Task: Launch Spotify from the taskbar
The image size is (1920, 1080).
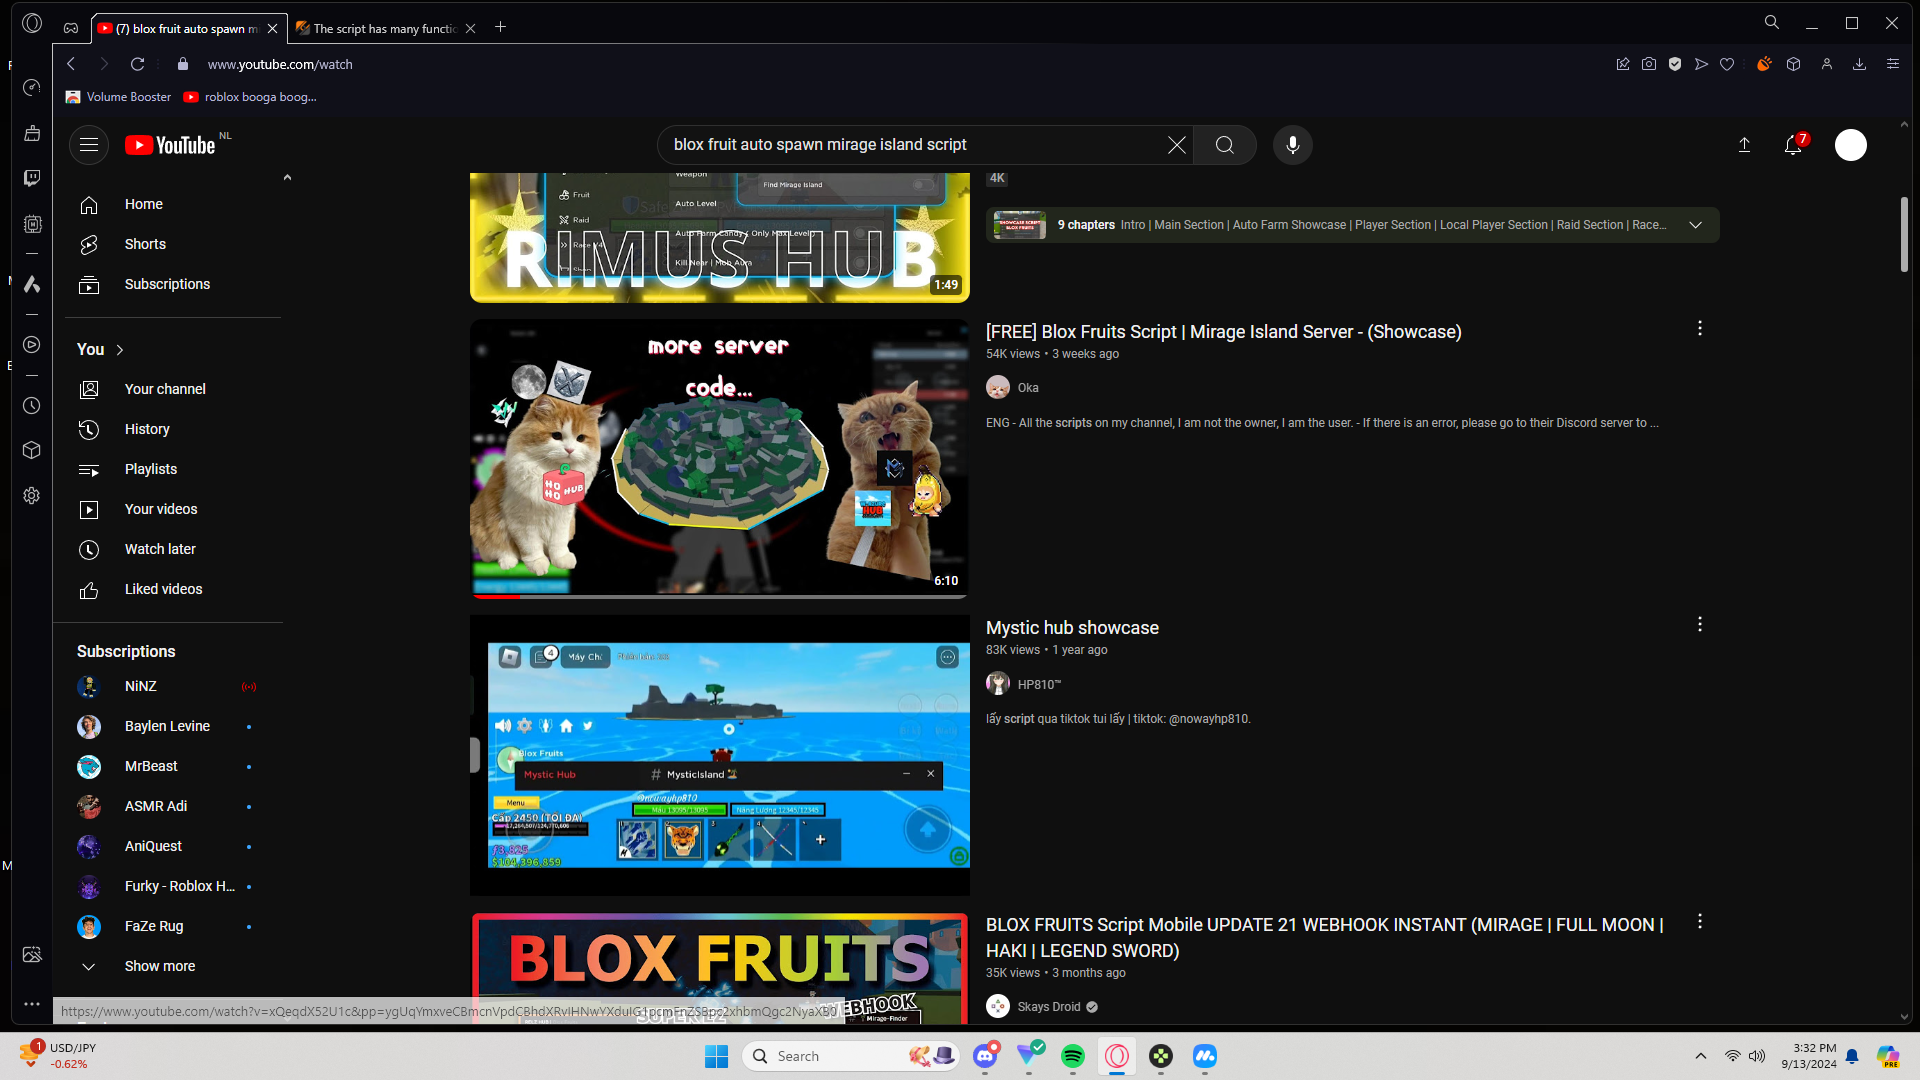Action: pyautogui.click(x=1073, y=1056)
